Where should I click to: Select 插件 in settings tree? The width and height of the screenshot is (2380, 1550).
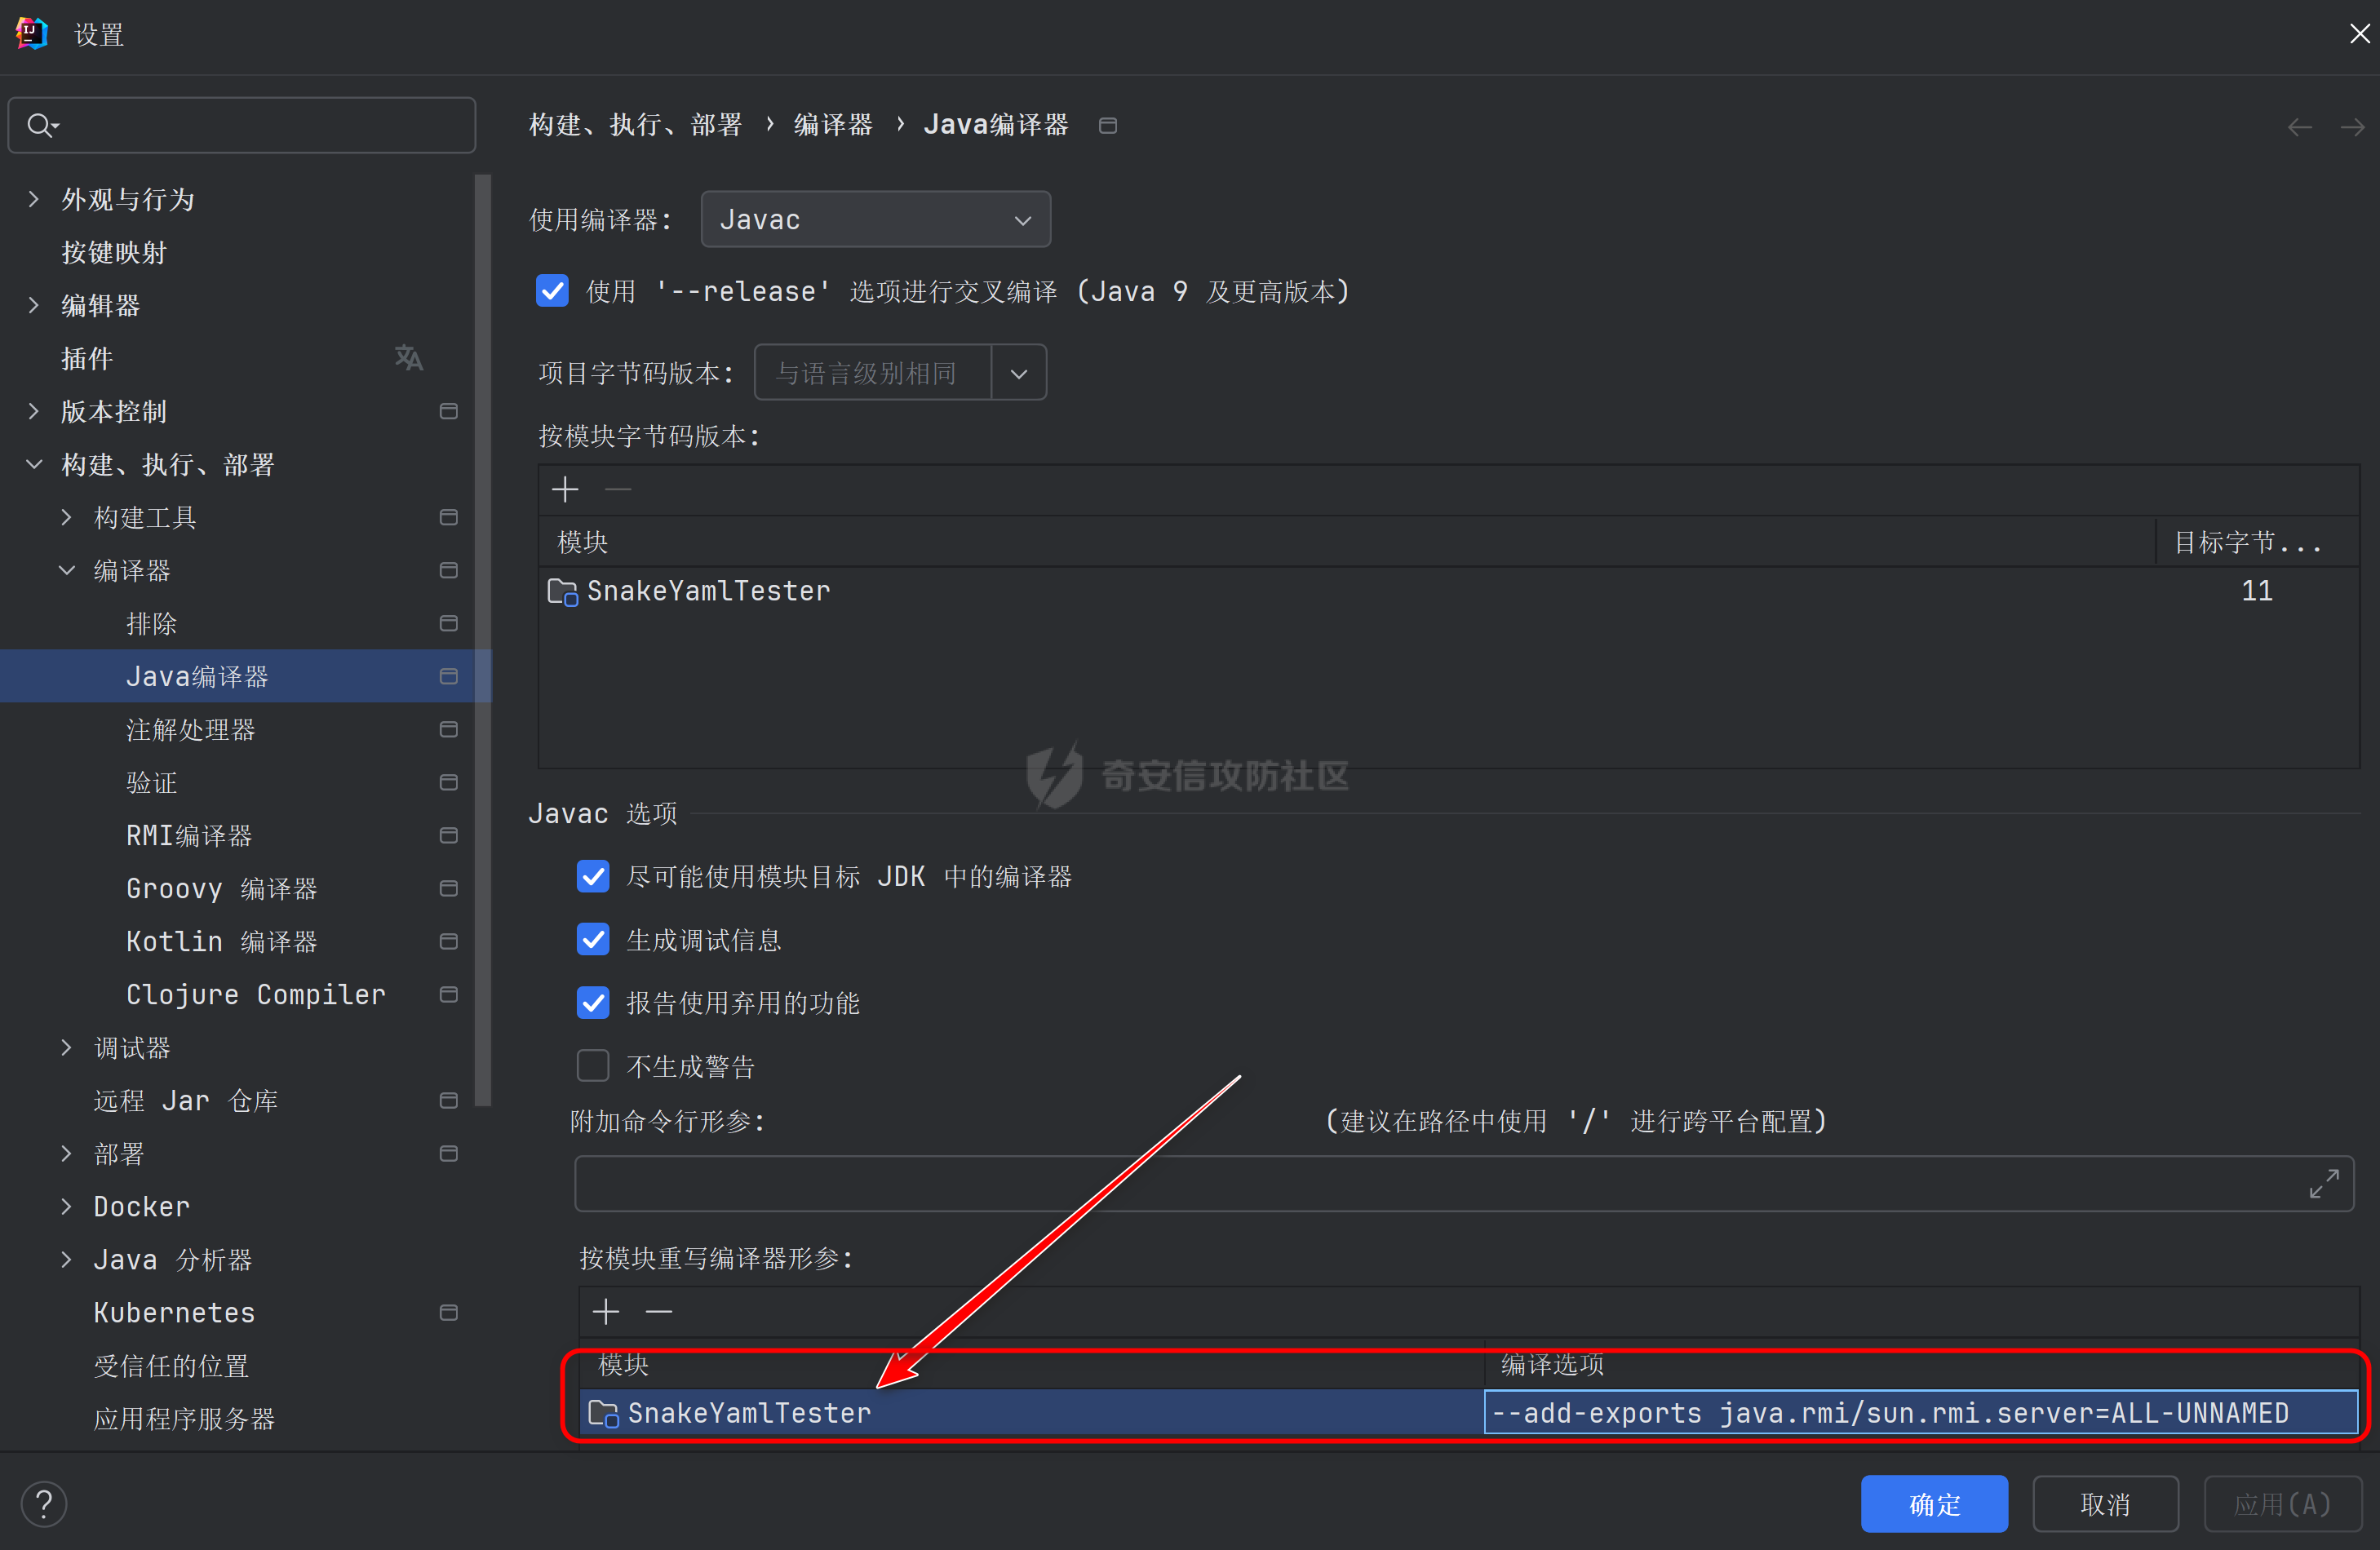(87, 358)
